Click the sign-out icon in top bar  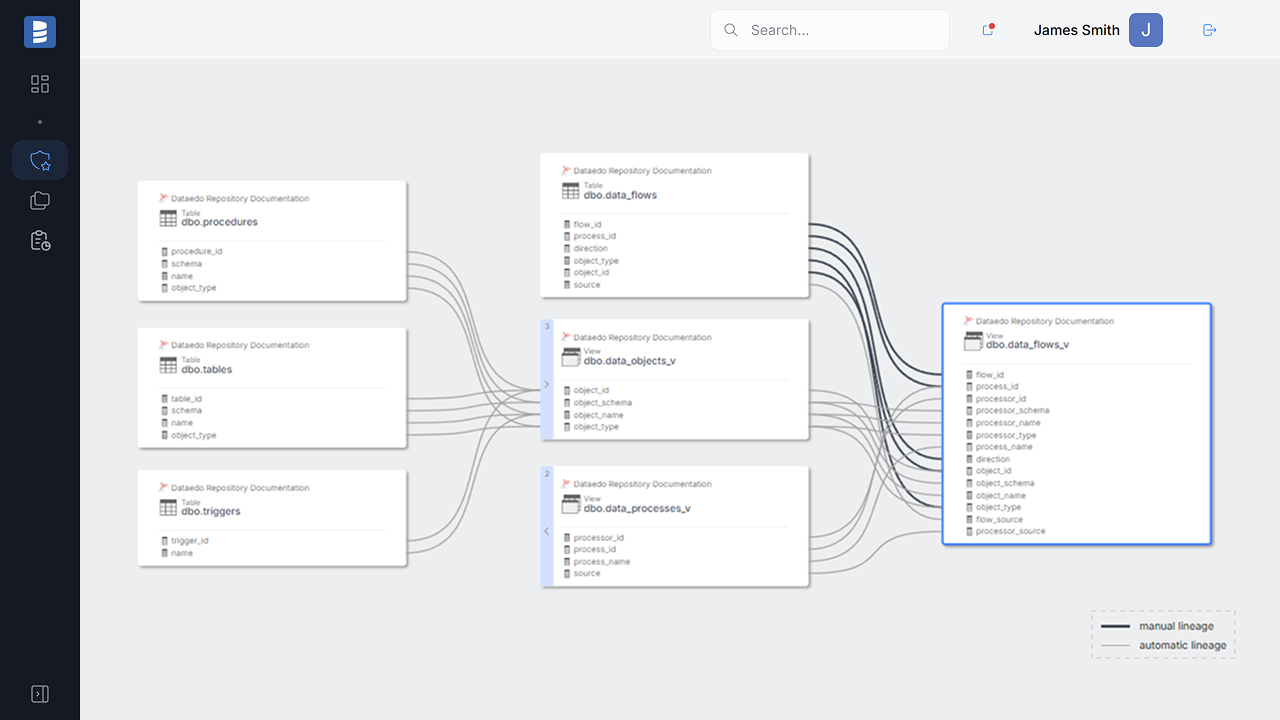point(1209,30)
